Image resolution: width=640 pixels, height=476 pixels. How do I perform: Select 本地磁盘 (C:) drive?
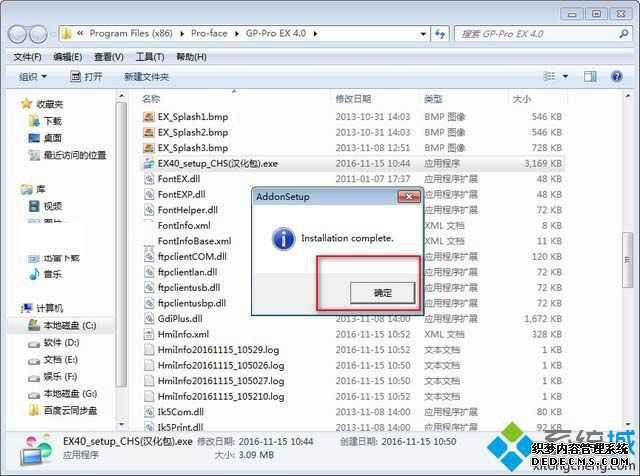pyautogui.click(x=62, y=325)
